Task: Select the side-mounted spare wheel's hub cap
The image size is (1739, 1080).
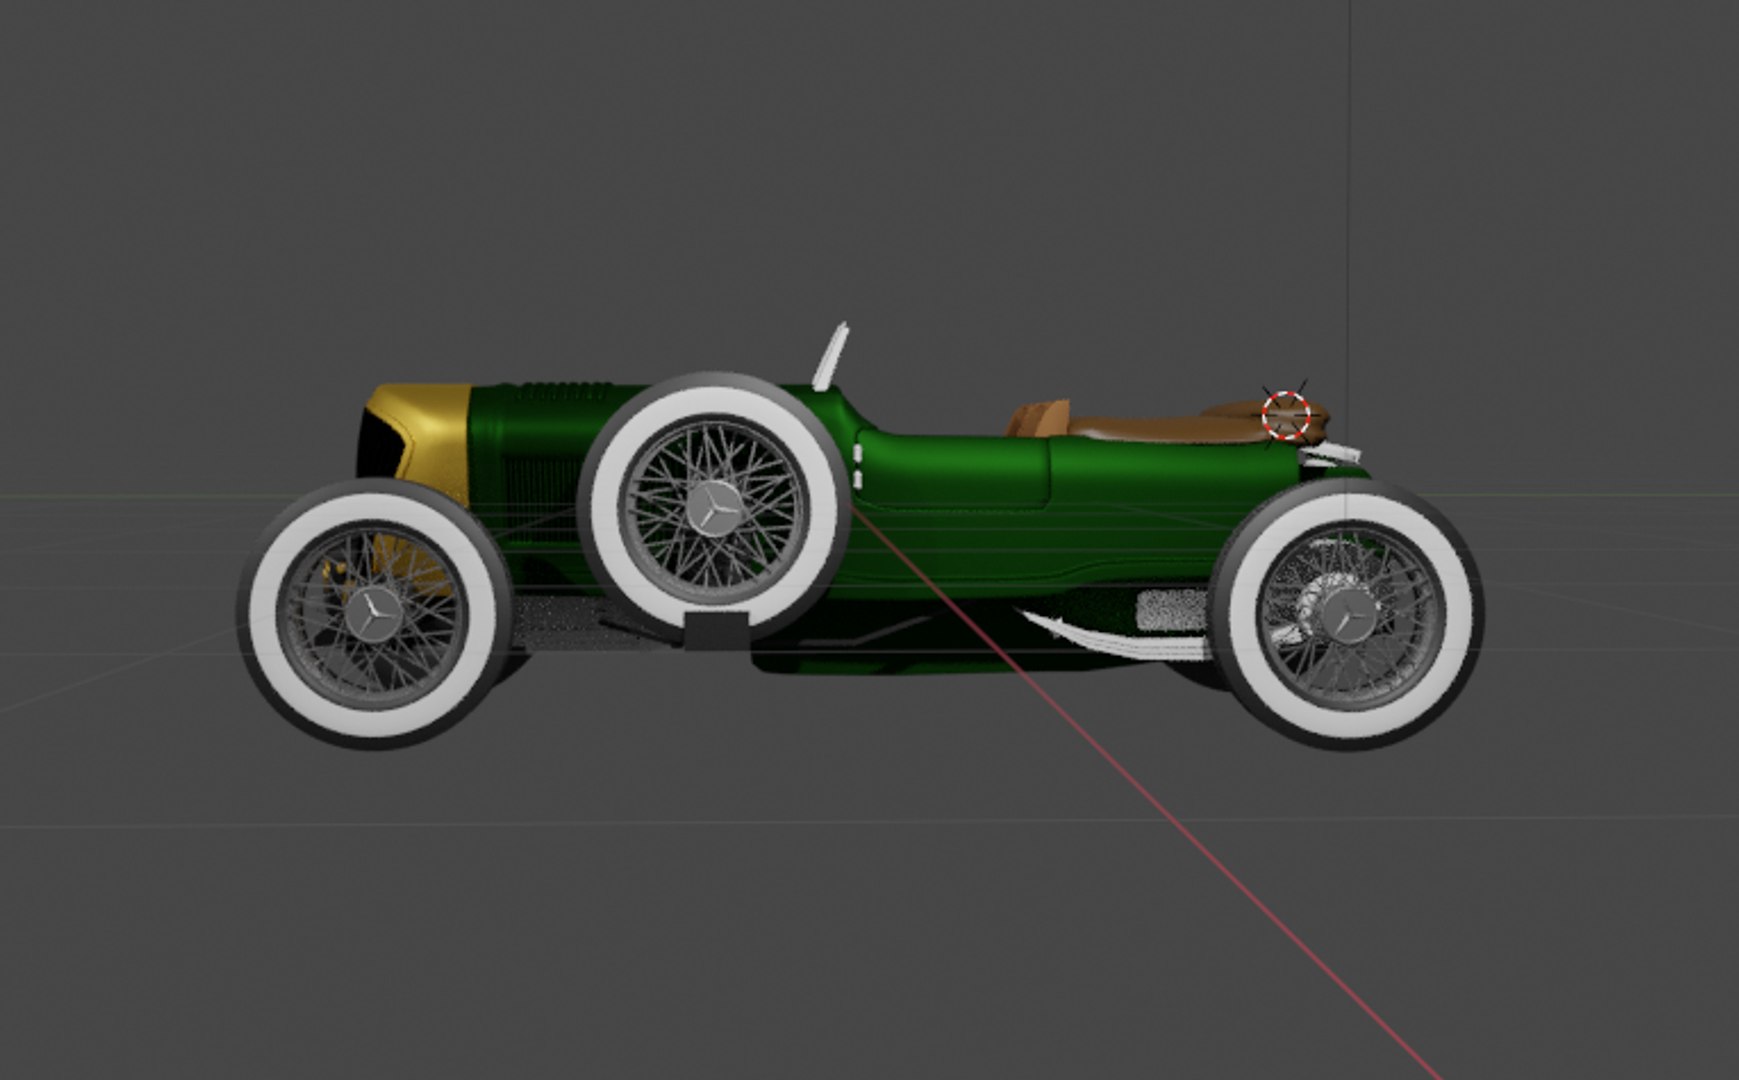Action: (712, 507)
